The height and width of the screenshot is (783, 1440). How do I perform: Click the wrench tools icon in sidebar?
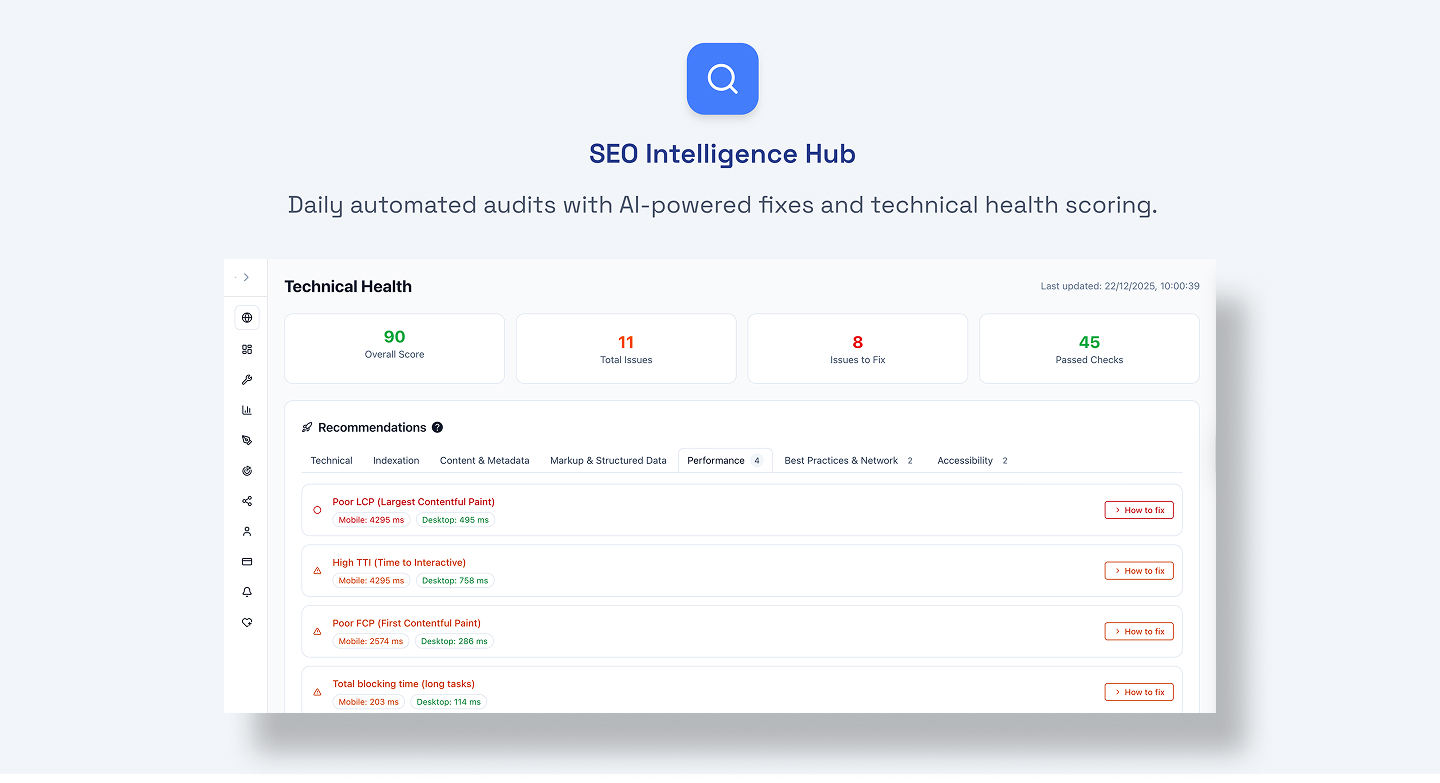click(x=246, y=379)
